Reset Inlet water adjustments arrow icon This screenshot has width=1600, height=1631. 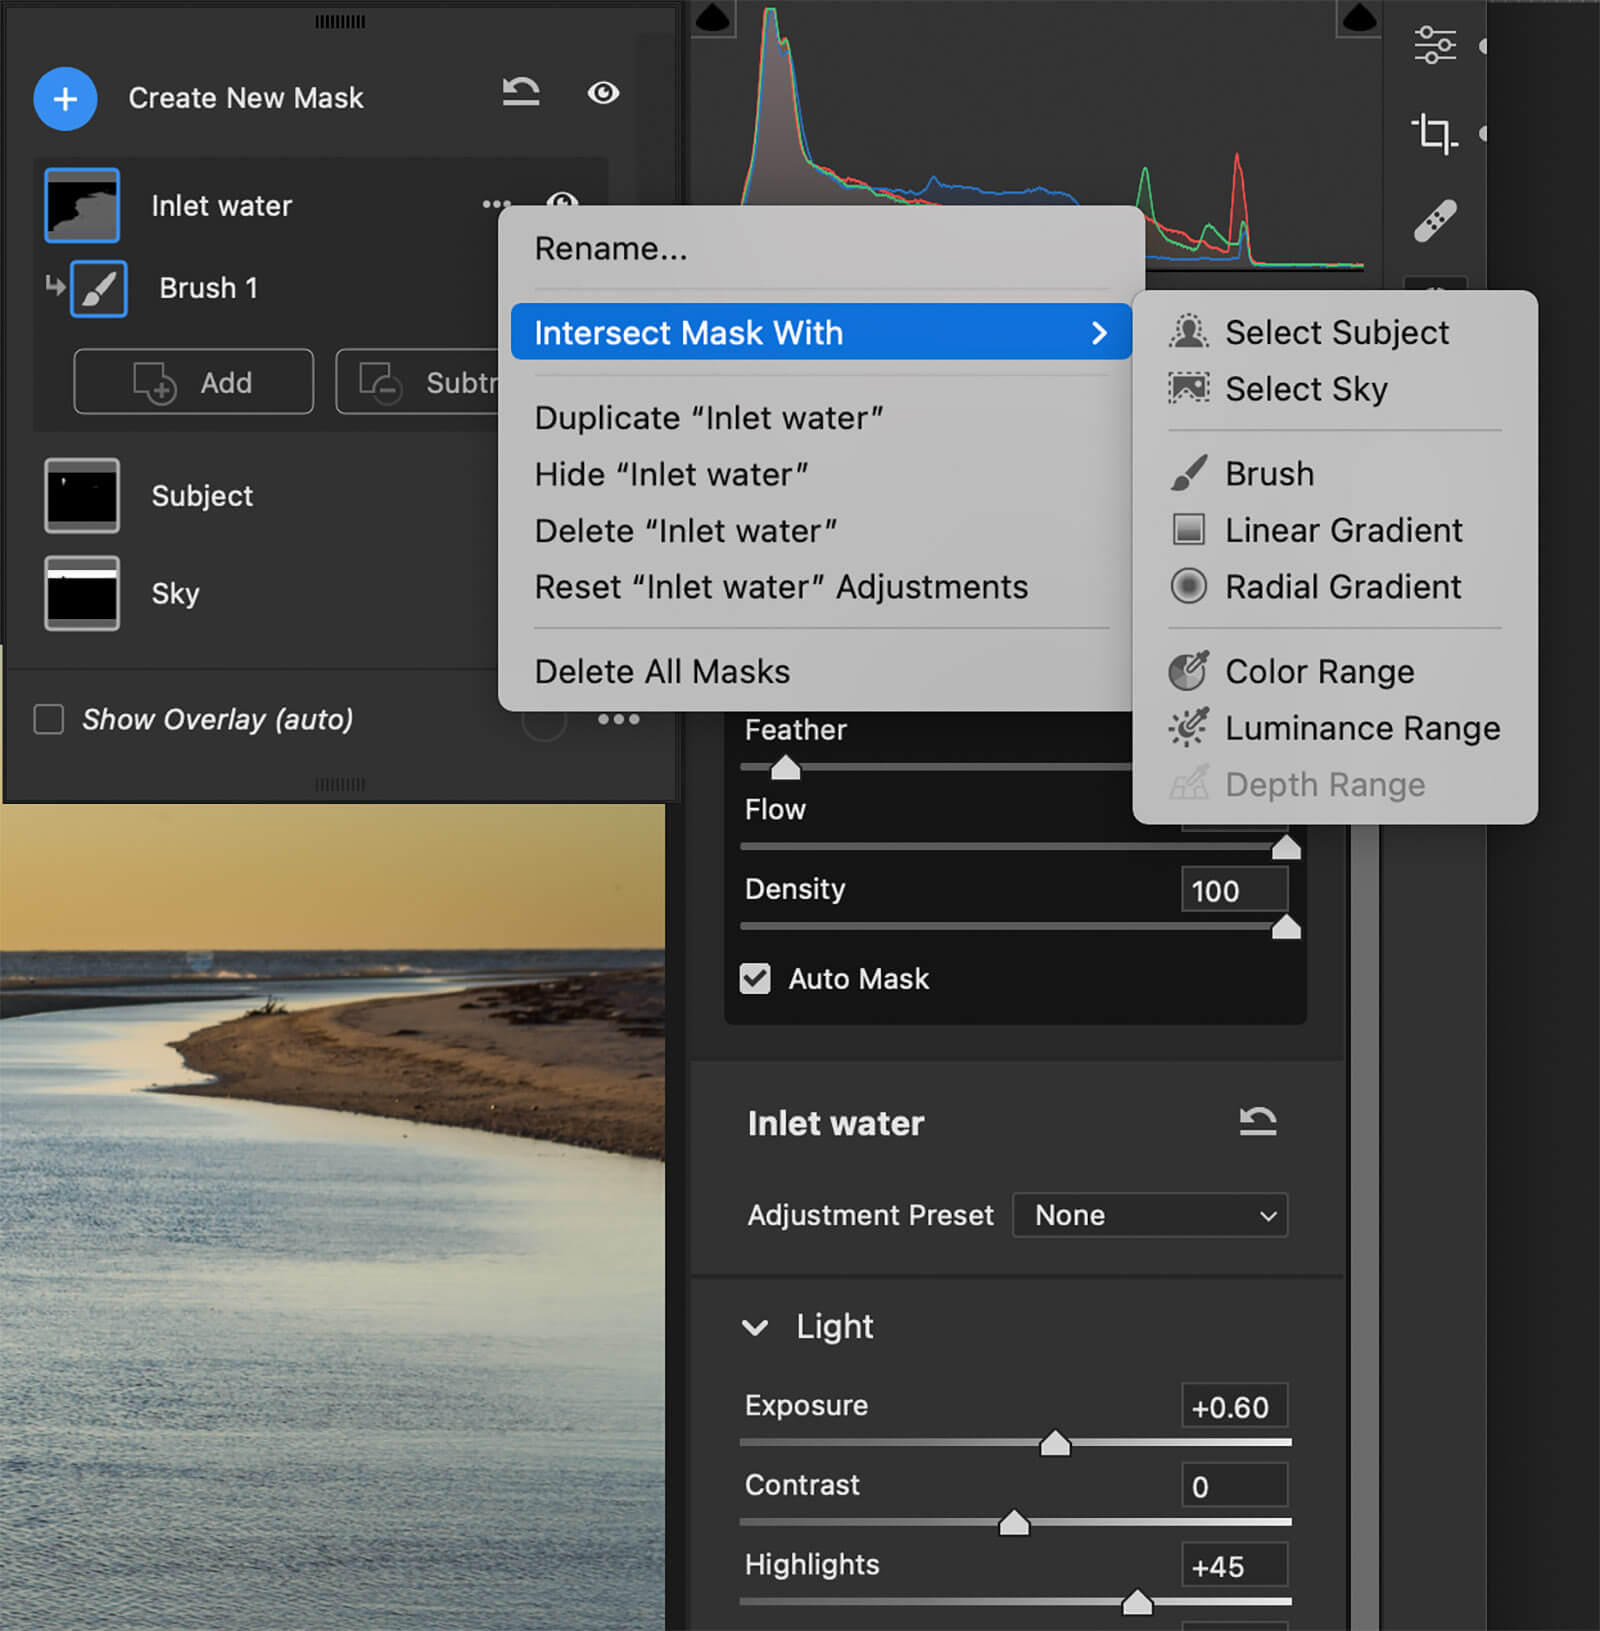coord(1258,1122)
